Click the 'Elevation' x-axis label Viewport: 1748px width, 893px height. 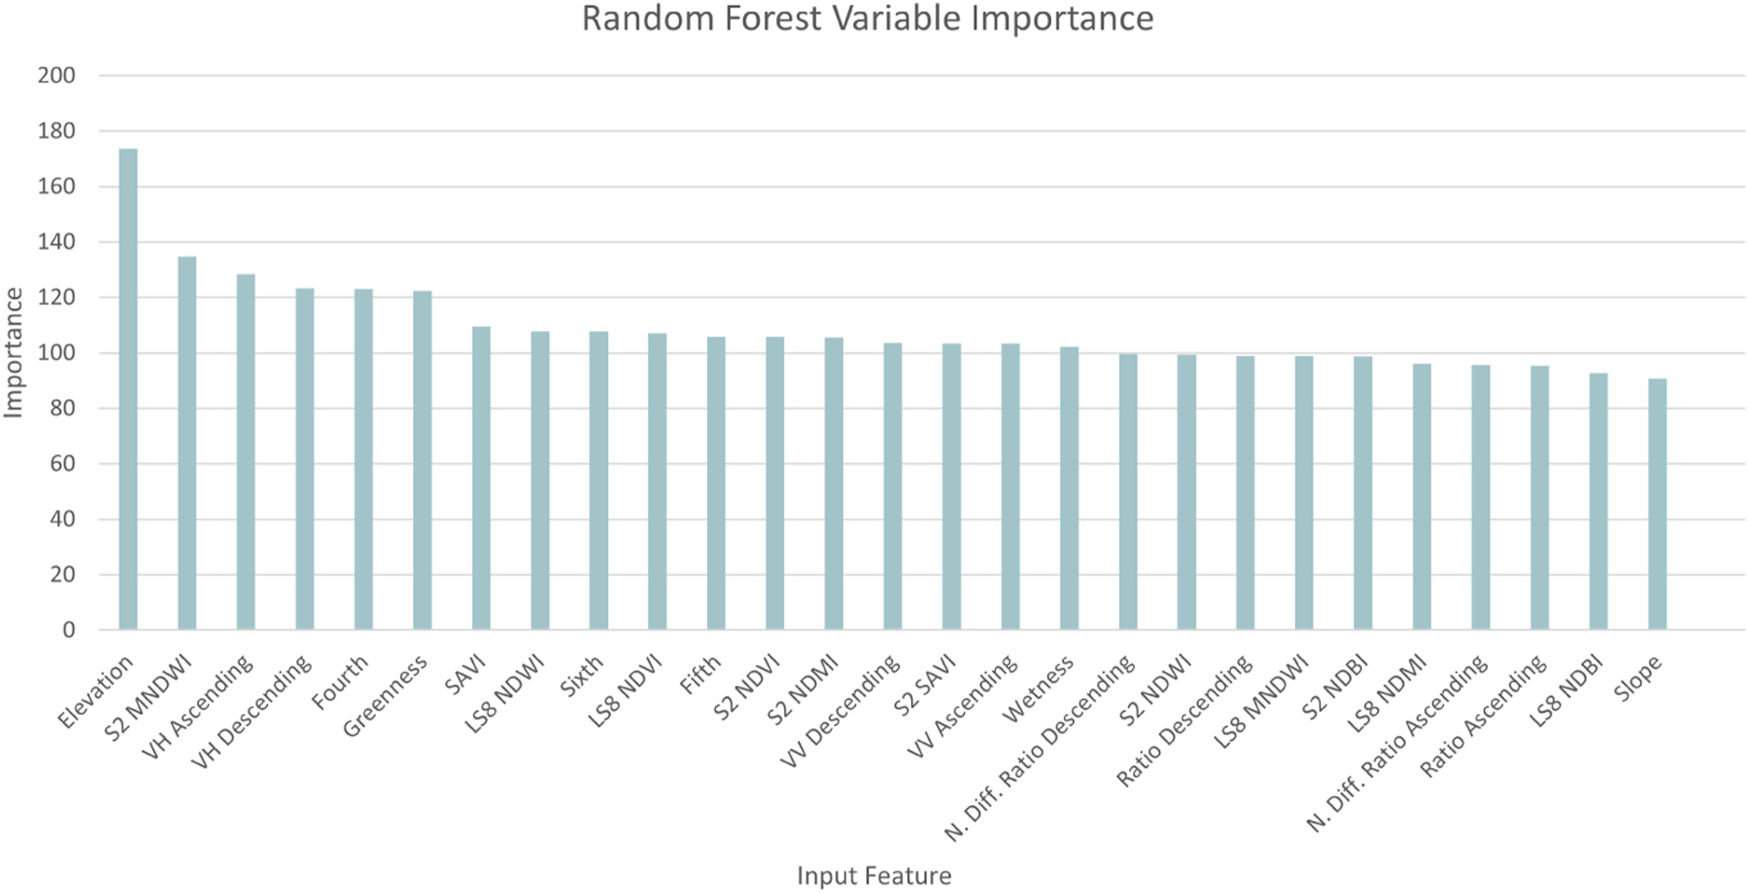[x=96, y=692]
